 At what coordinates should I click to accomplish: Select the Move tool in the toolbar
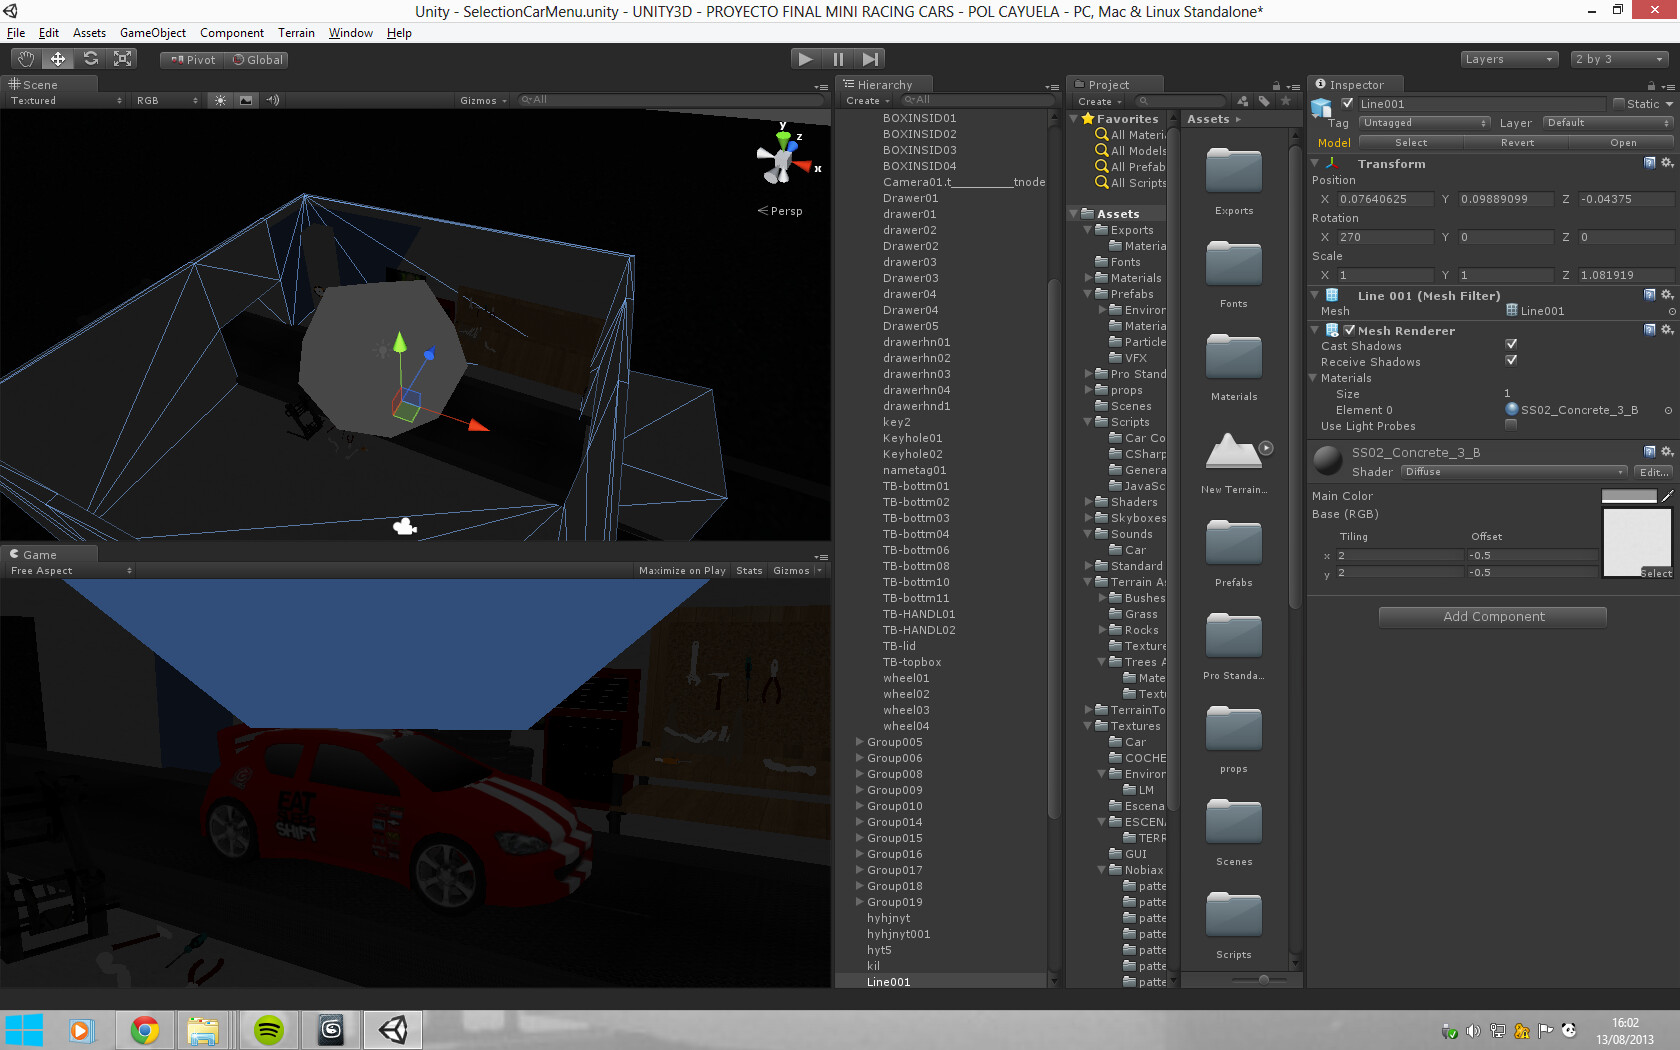tap(57, 58)
